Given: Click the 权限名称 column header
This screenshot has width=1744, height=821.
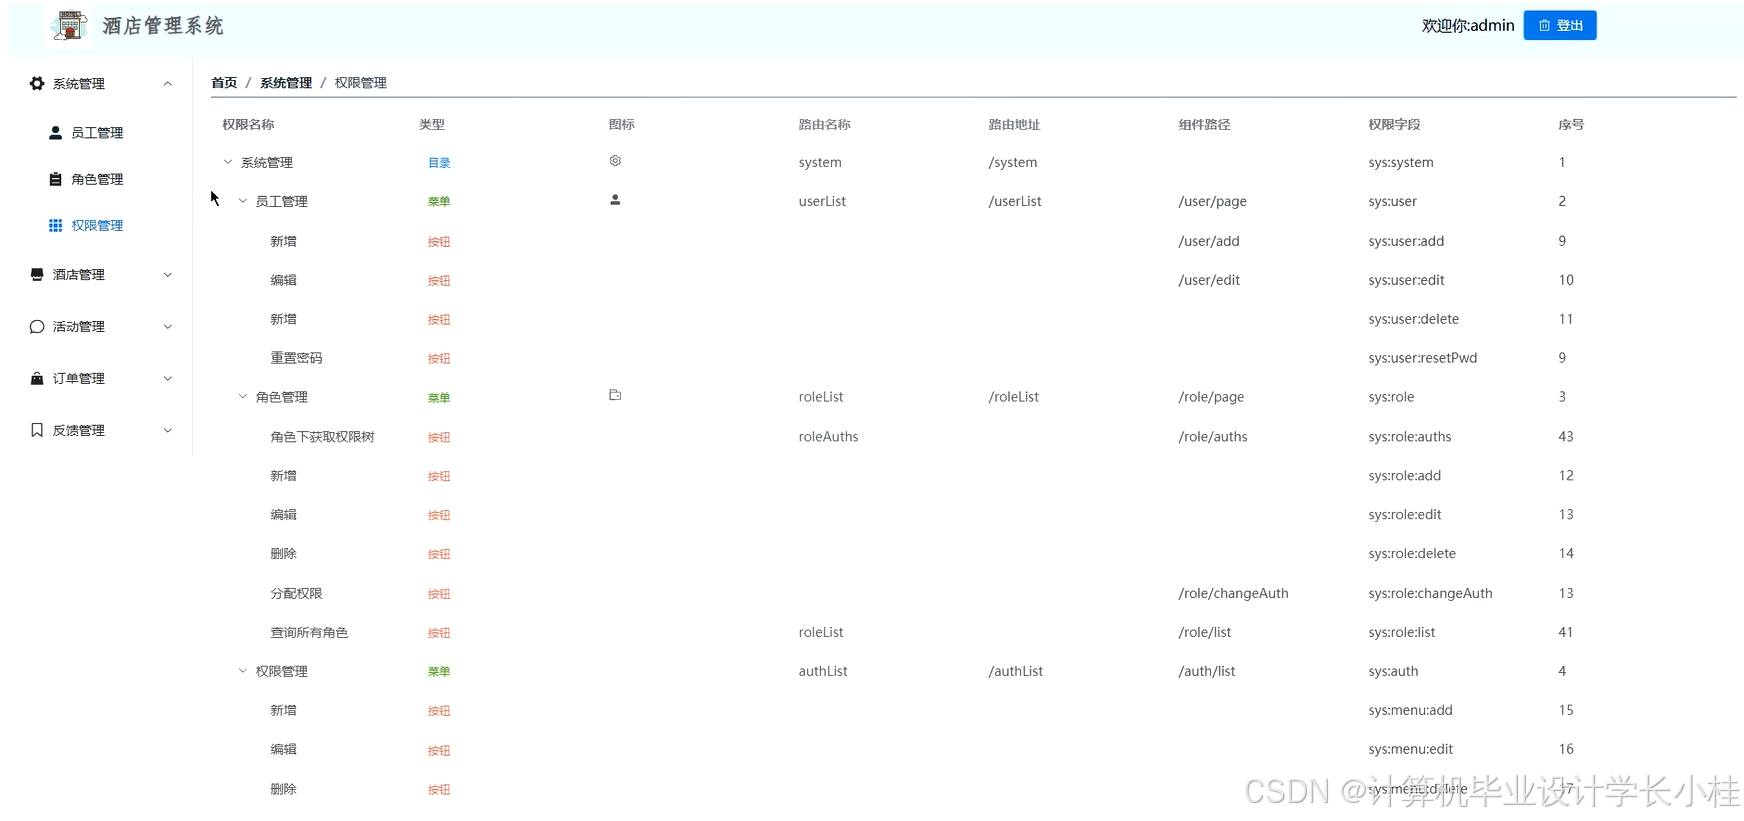Looking at the screenshot, I should click(x=248, y=125).
